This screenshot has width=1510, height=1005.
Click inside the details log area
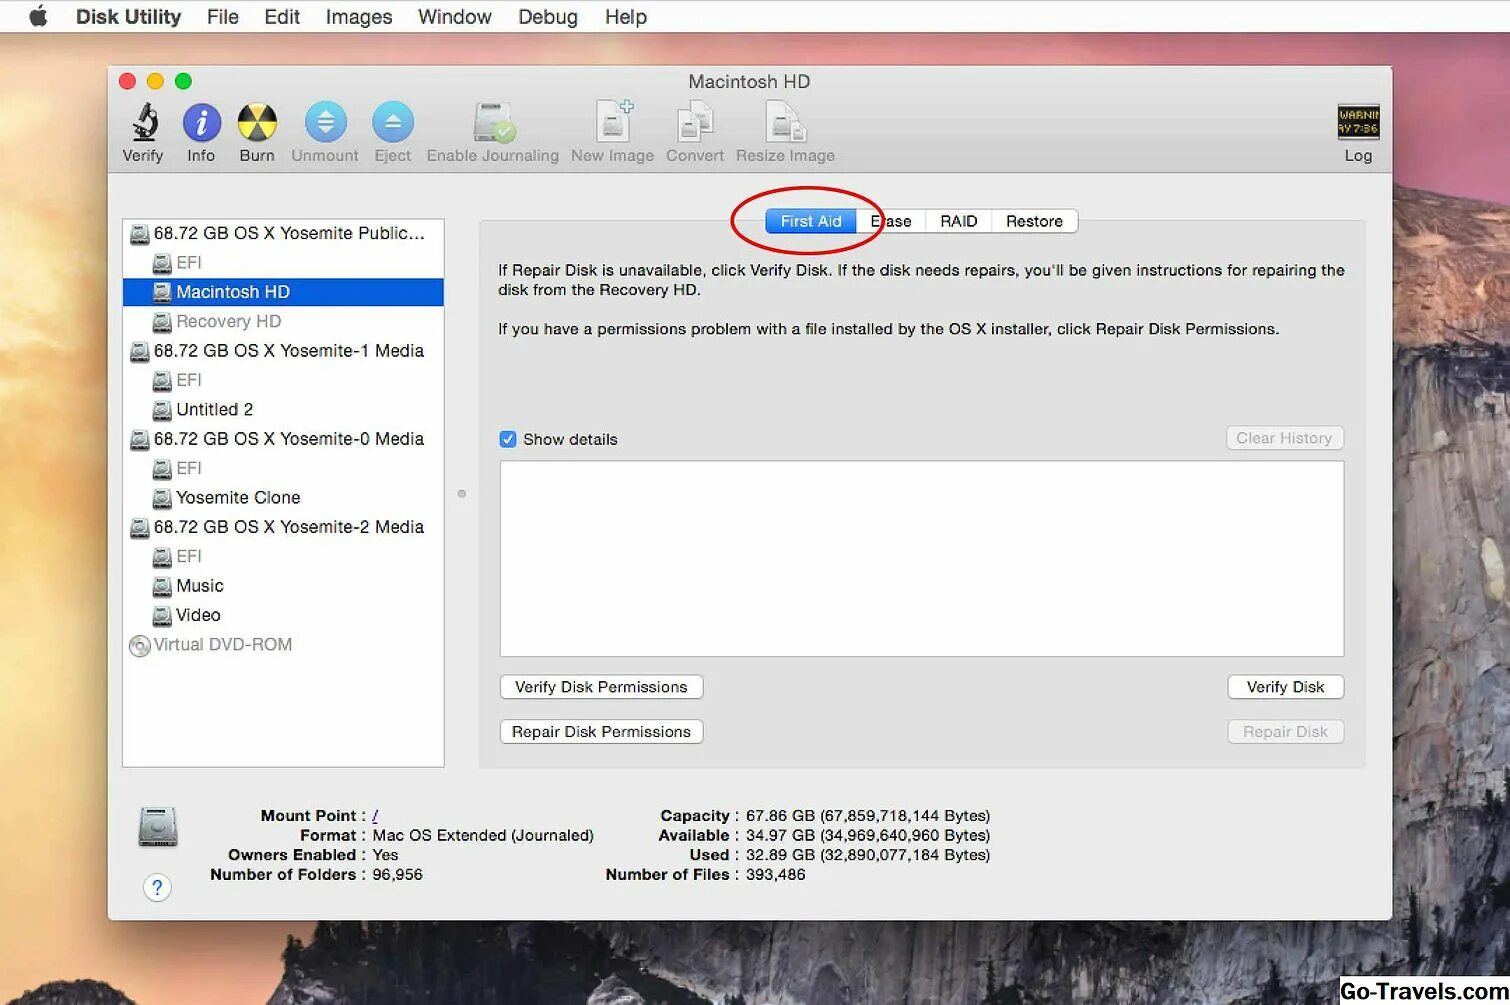click(x=922, y=559)
